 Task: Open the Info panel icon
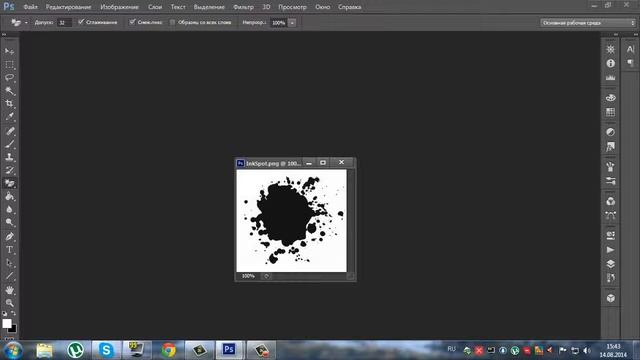(611, 63)
